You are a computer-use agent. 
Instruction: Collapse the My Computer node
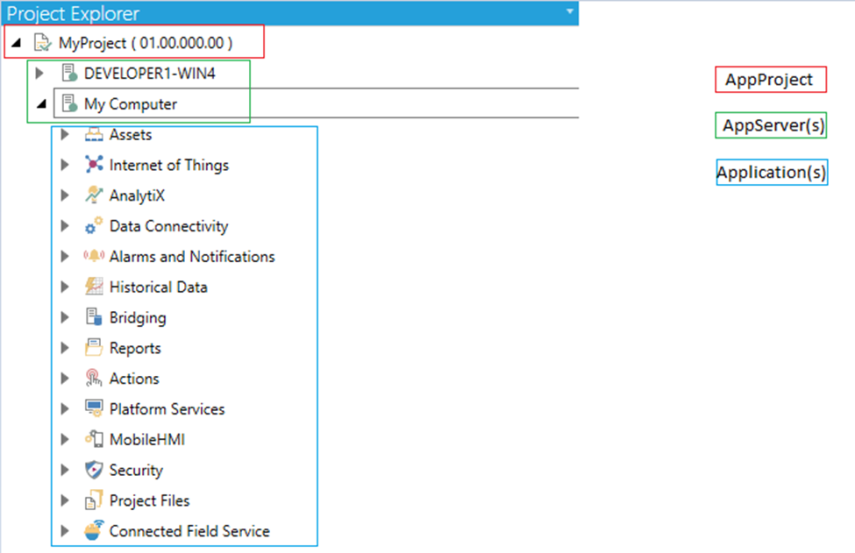click(40, 104)
